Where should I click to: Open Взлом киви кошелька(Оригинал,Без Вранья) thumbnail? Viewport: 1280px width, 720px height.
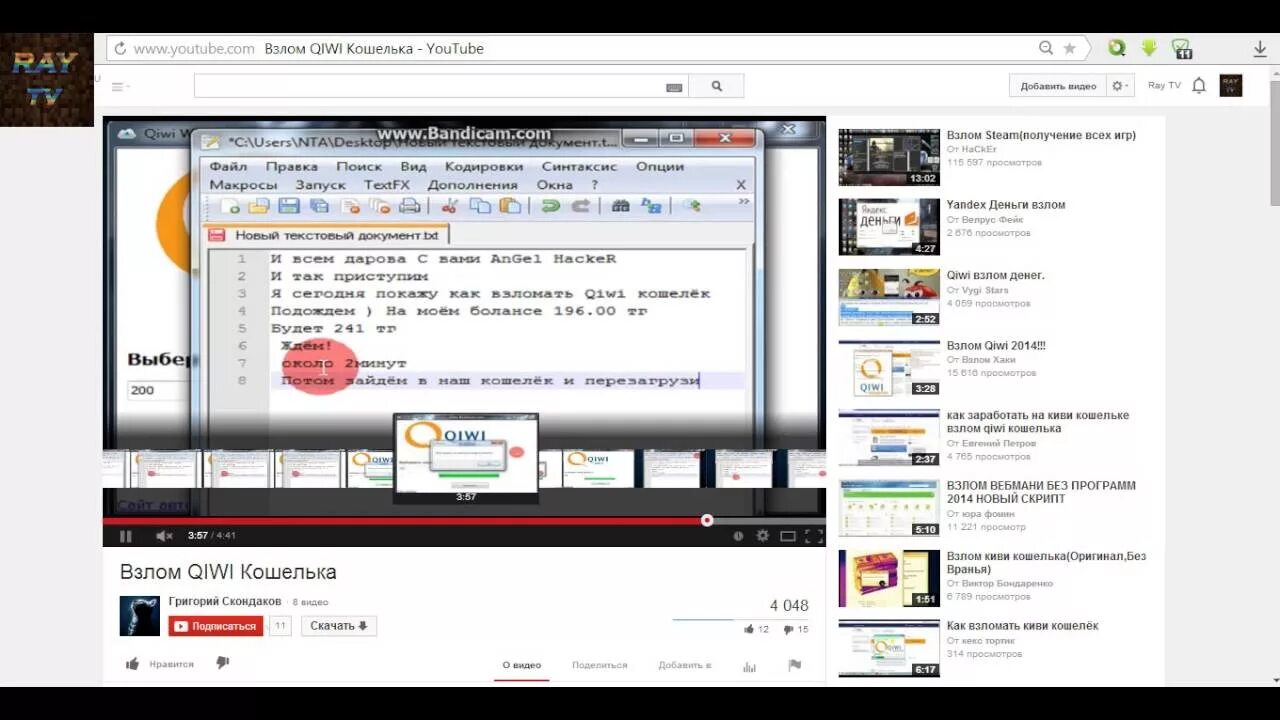coord(889,578)
